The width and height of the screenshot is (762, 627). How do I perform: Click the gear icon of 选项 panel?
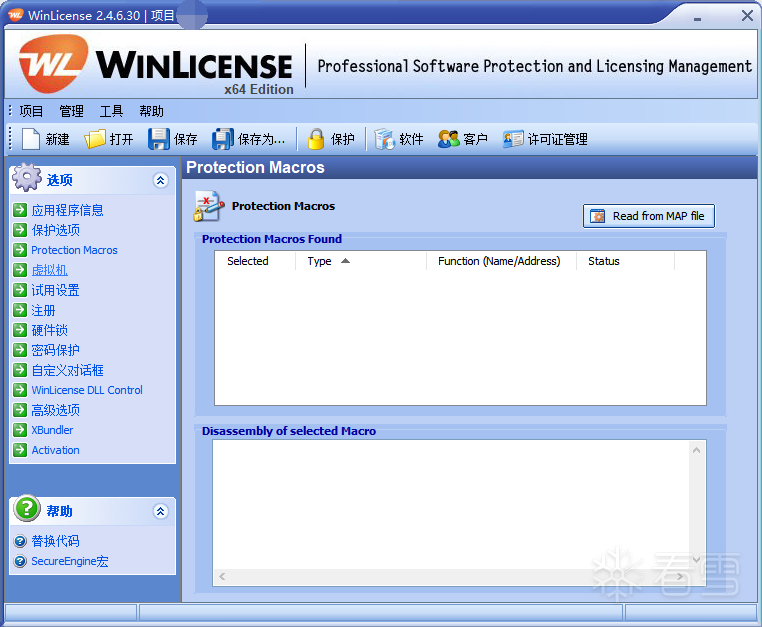click(27, 177)
